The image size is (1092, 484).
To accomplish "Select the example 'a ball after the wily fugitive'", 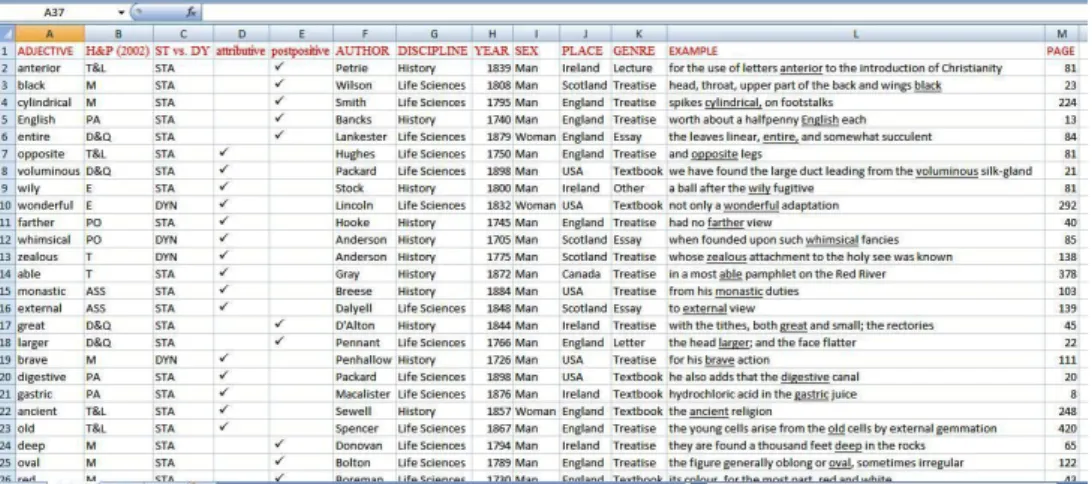I will [855, 188].
